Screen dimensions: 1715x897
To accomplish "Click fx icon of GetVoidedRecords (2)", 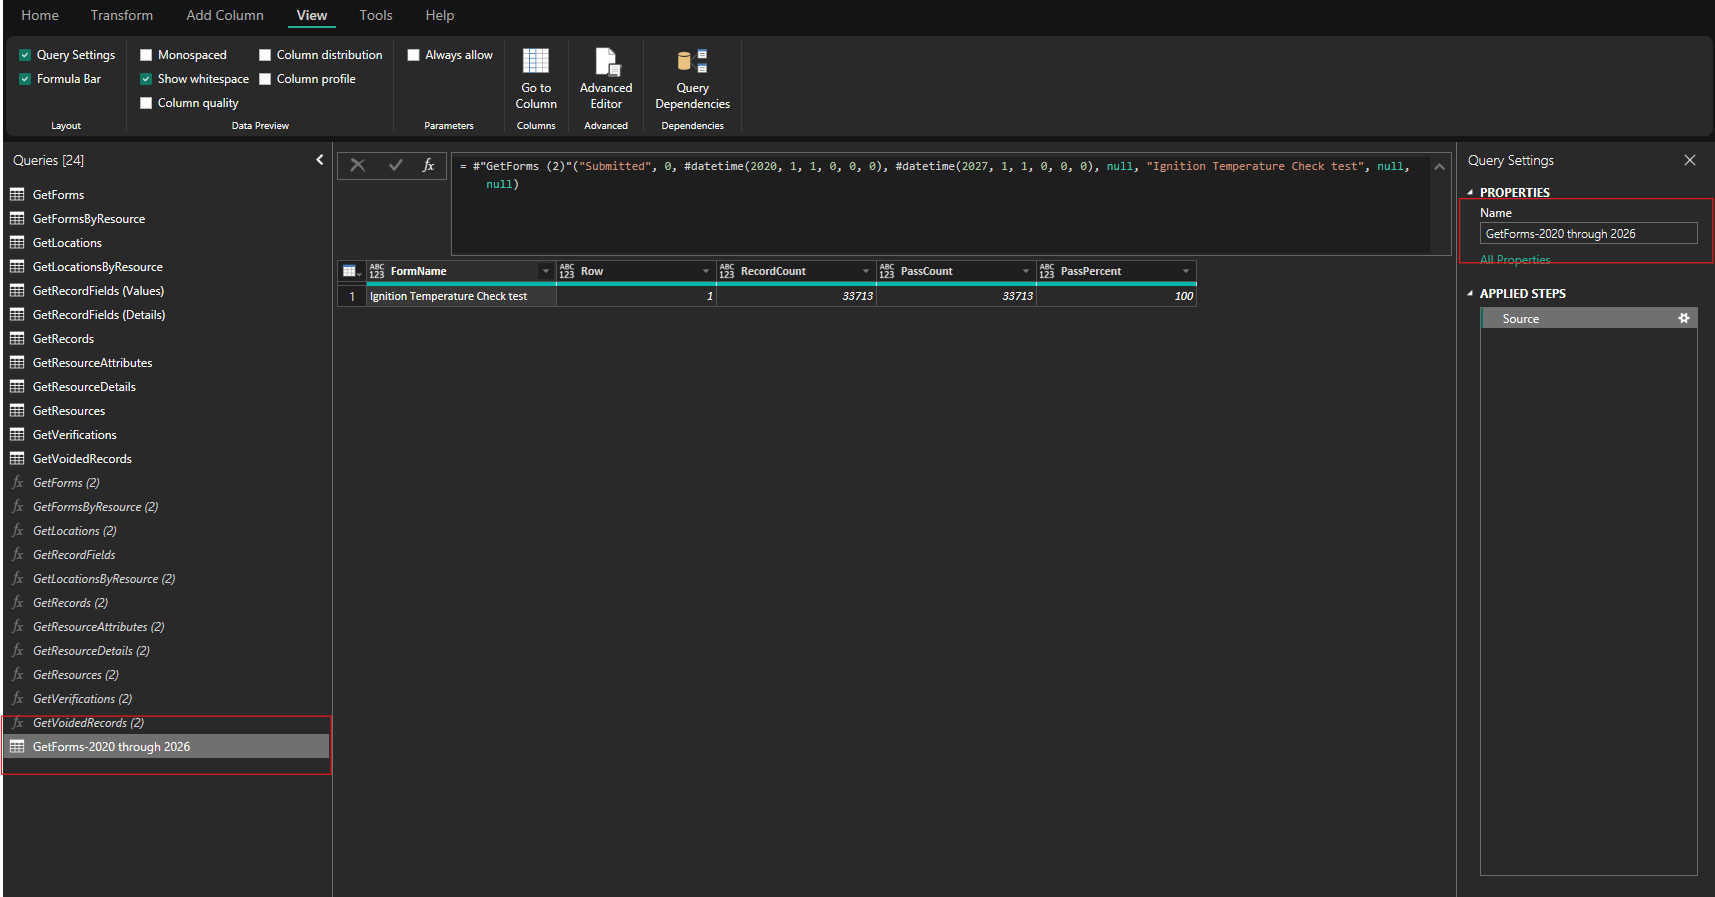I will [x=17, y=722].
